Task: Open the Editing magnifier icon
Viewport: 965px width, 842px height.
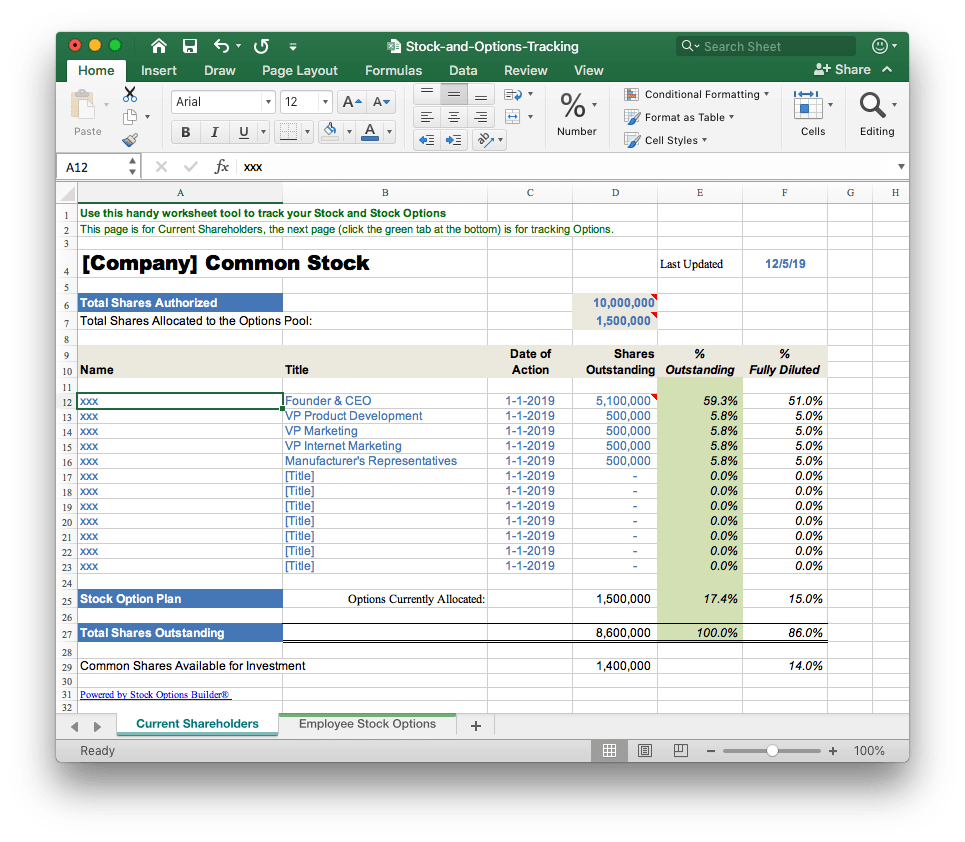Action: click(x=872, y=105)
